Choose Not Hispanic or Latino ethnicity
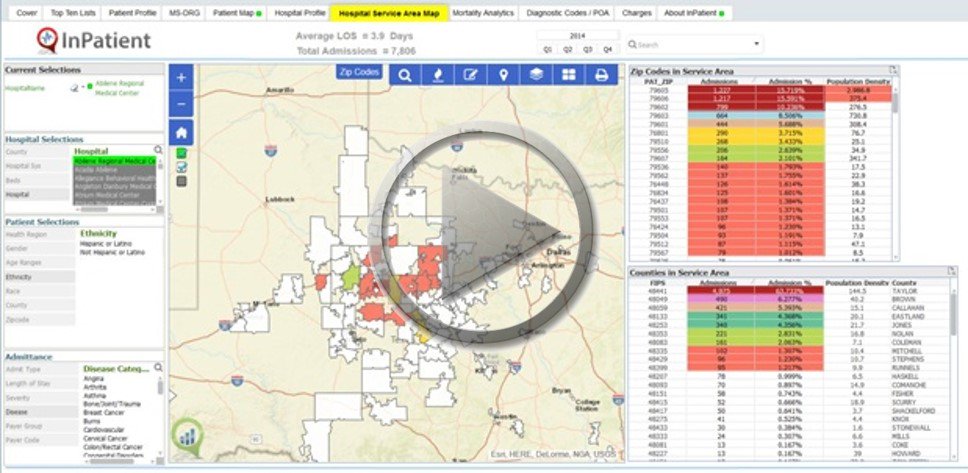The width and height of the screenshot is (968, 473). pyautogui.click(x=112, y=253)
